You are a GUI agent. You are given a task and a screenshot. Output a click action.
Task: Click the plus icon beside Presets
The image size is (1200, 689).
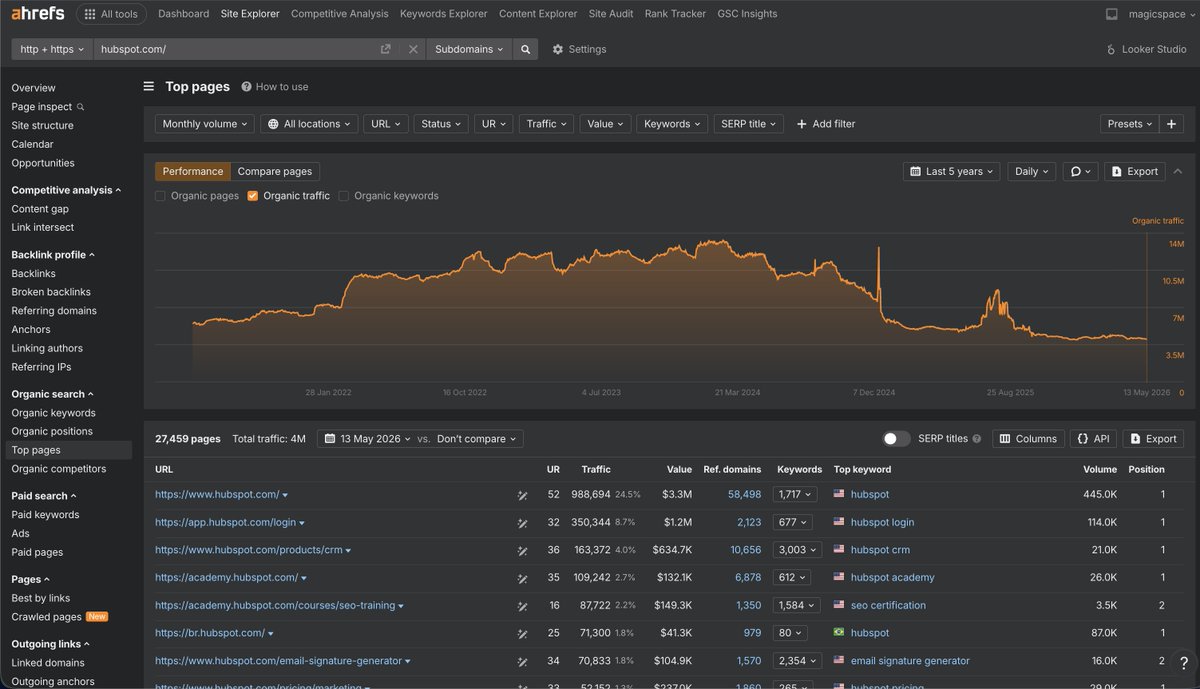point(1172,124)
